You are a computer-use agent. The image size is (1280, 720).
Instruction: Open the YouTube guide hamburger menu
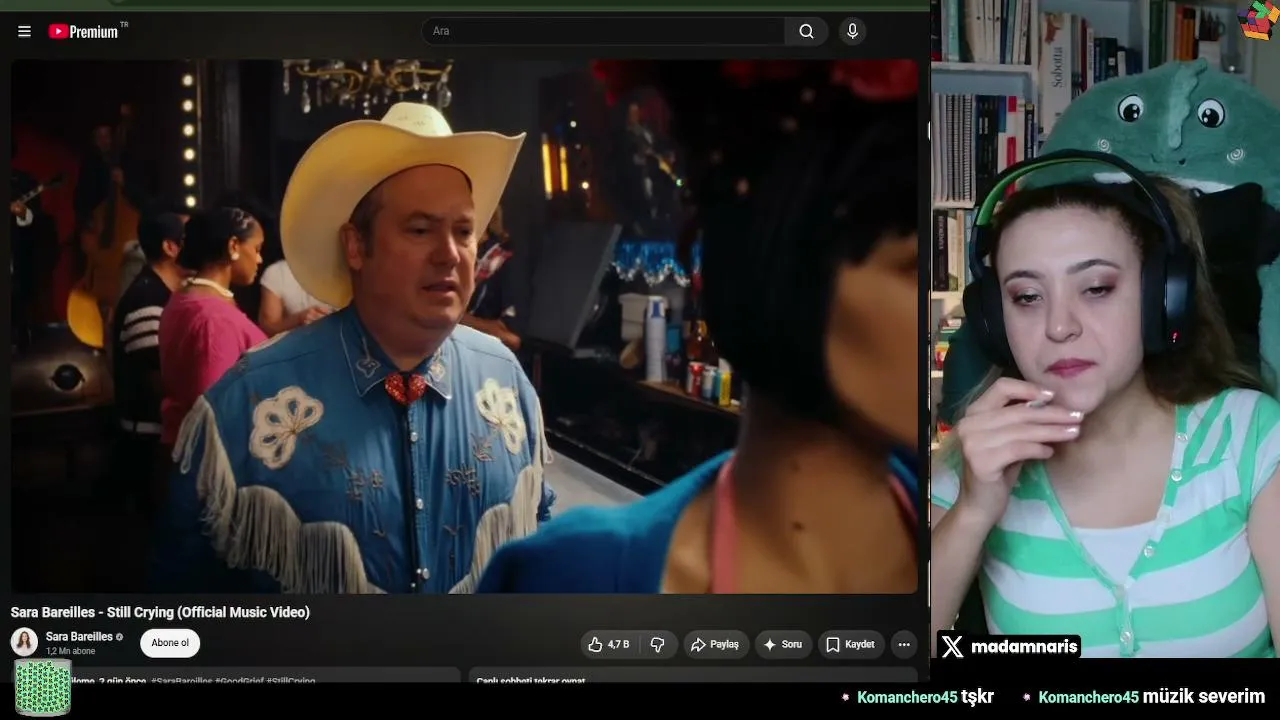pyautogui.click(x=24, y=31)
